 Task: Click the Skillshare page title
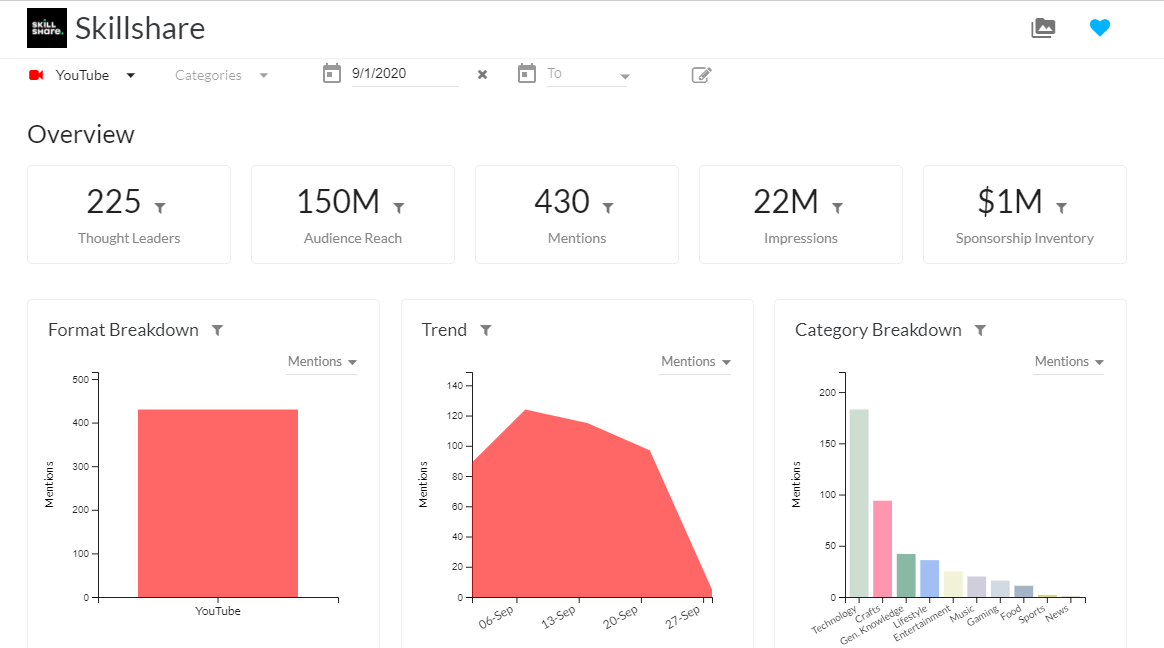(140, 28)
